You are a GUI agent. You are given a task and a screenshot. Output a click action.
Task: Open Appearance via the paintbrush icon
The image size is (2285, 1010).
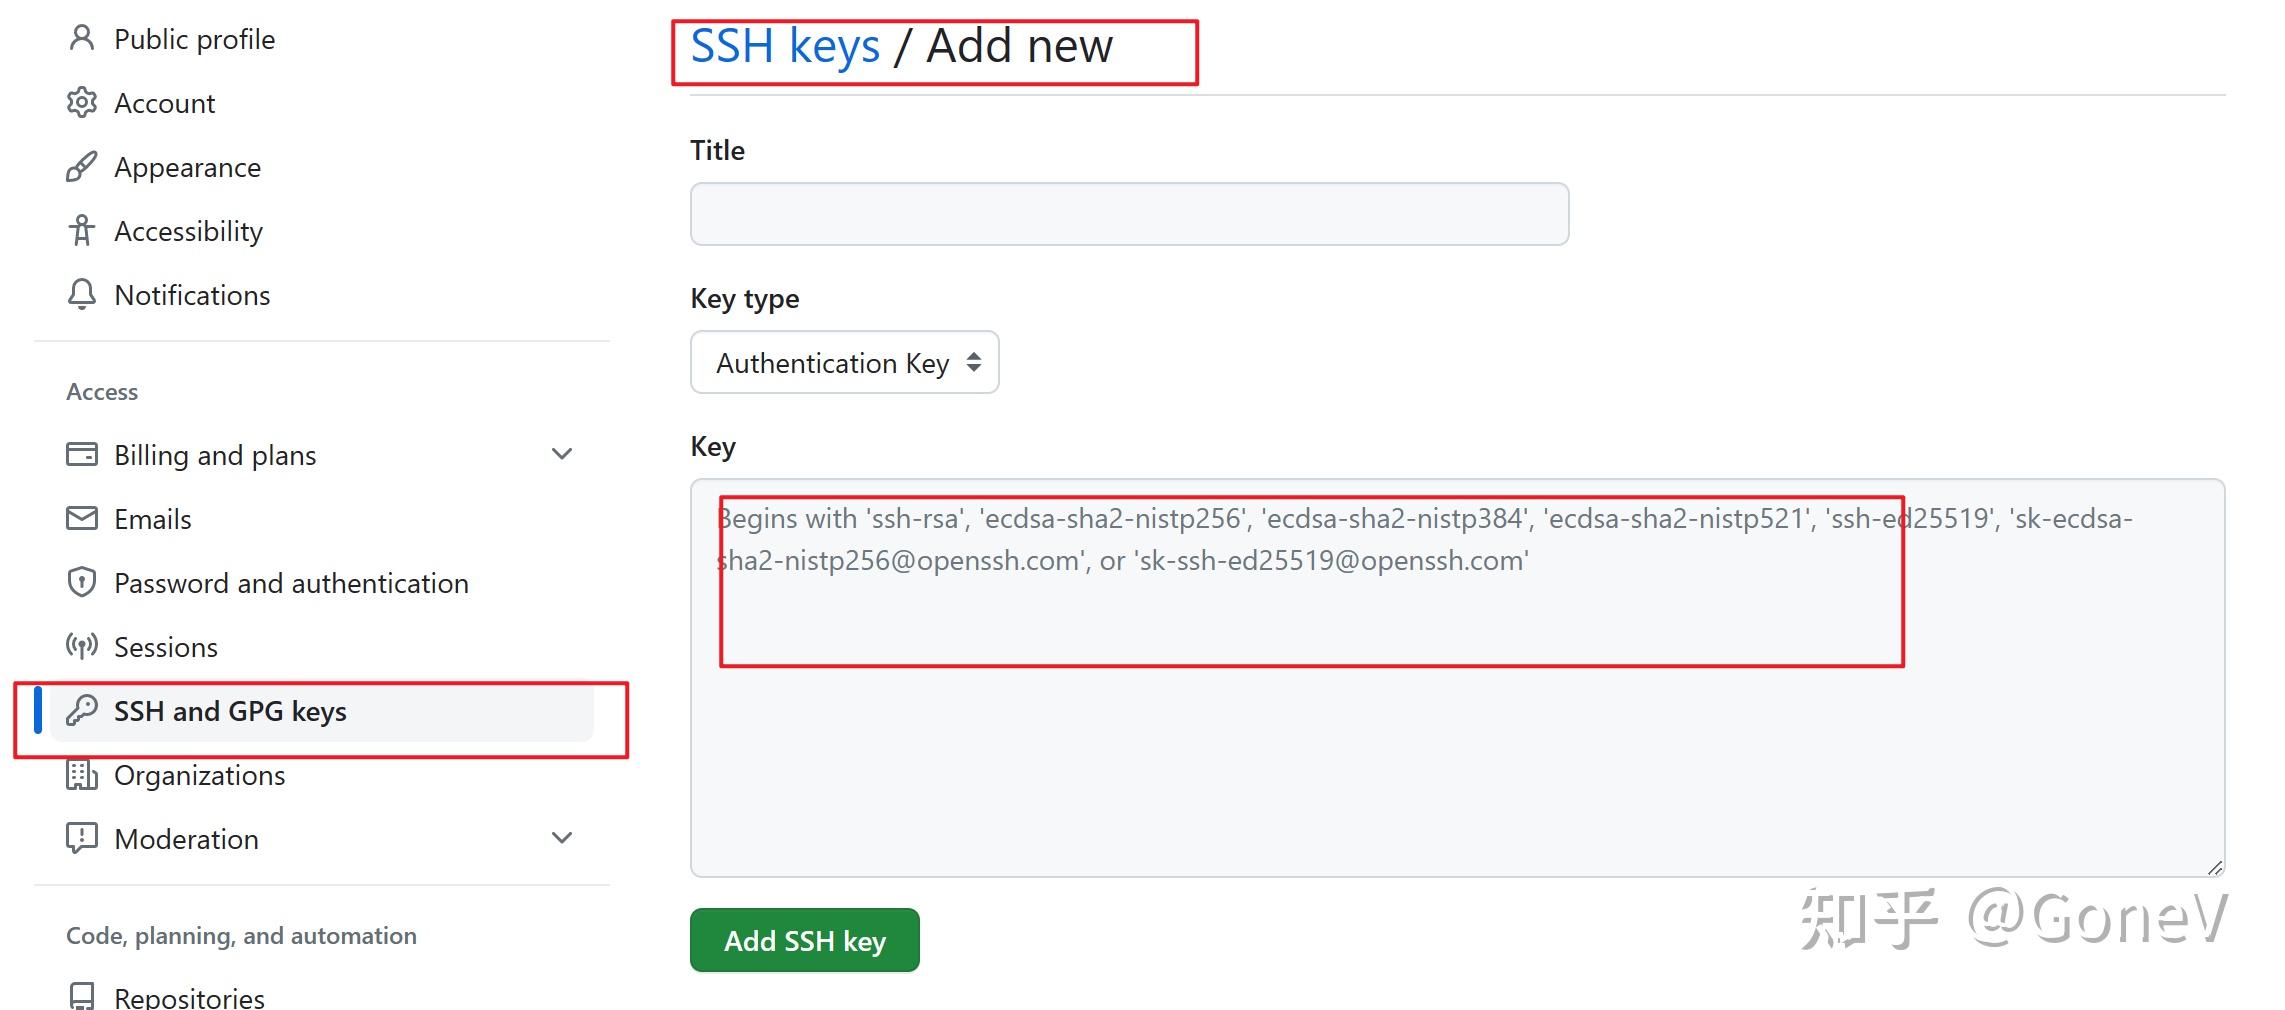click(81, 166)
